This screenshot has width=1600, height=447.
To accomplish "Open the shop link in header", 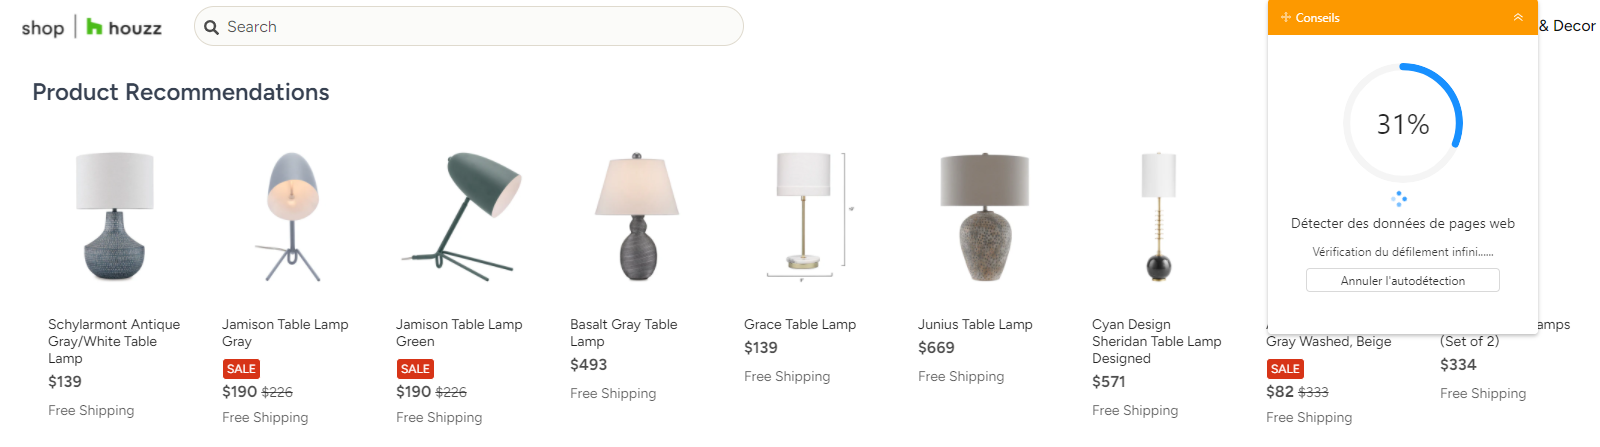I will click(42, 28).
